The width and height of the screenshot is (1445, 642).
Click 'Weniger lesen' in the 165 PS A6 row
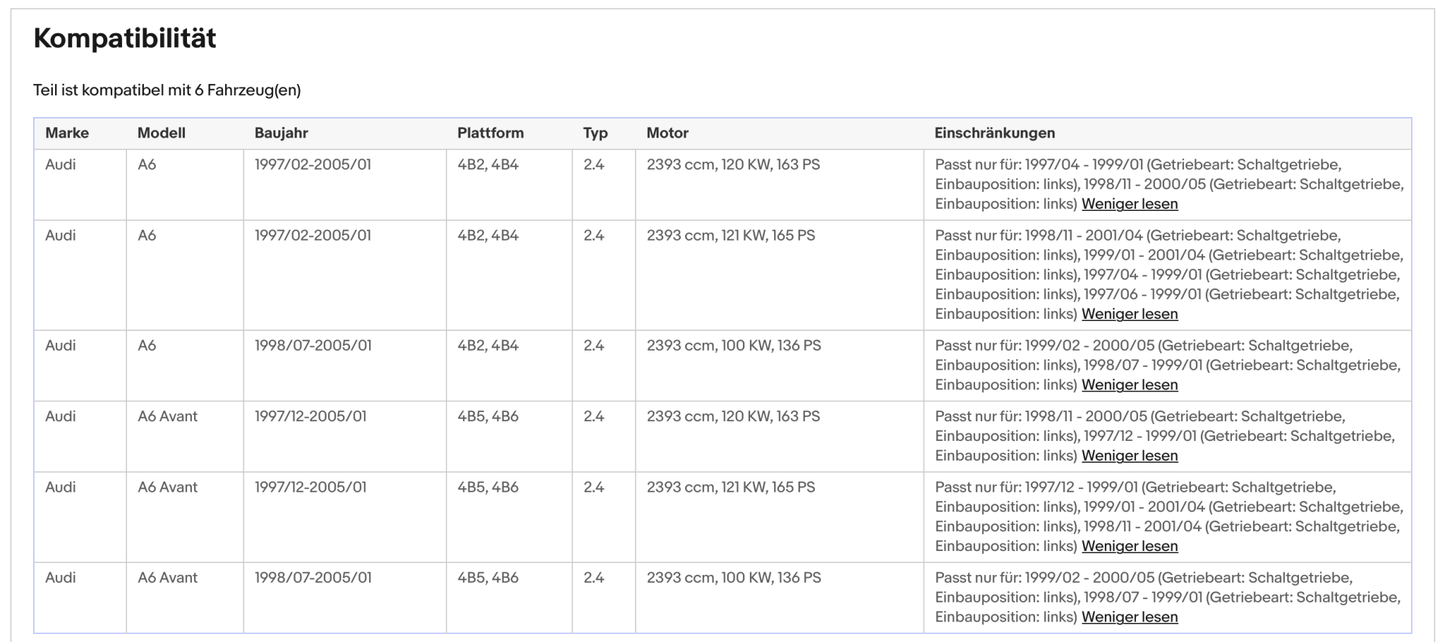pyautogui.click(x=1129, y=313)
